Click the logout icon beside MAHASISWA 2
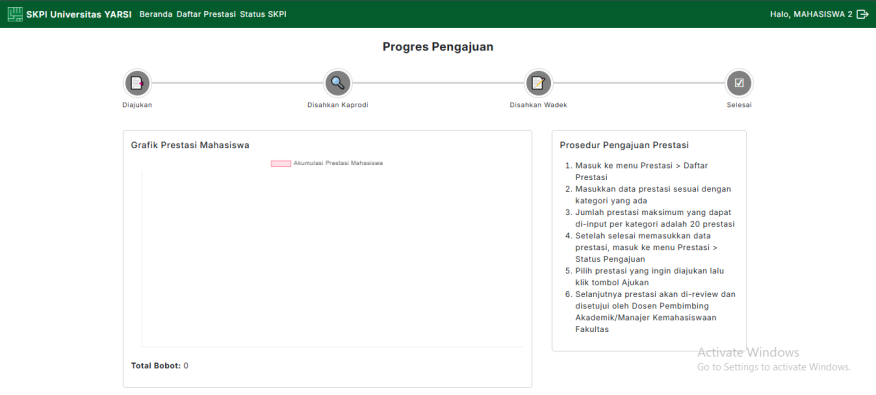Image resolution: width=876 pixels, height=395 pixels. 862,15
